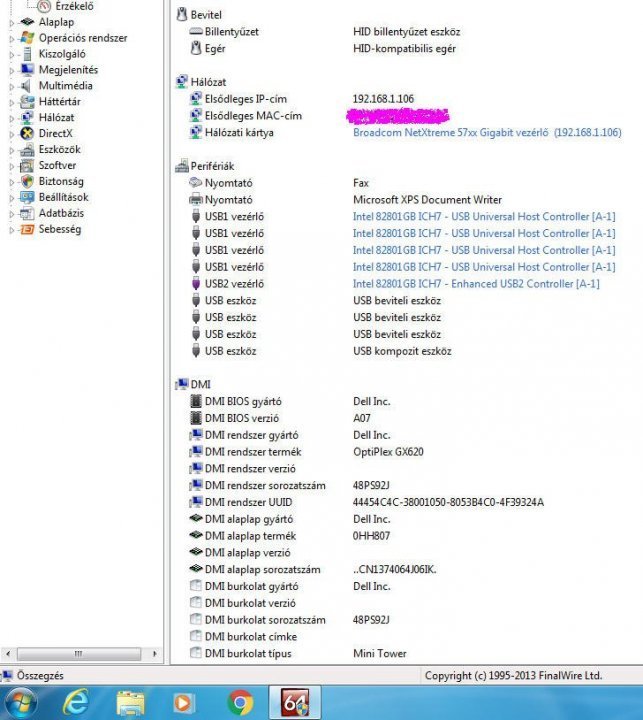643x720 pixels.
Task: Open Internet Explorer from the taskbar
Action: (x=76, y=703)
